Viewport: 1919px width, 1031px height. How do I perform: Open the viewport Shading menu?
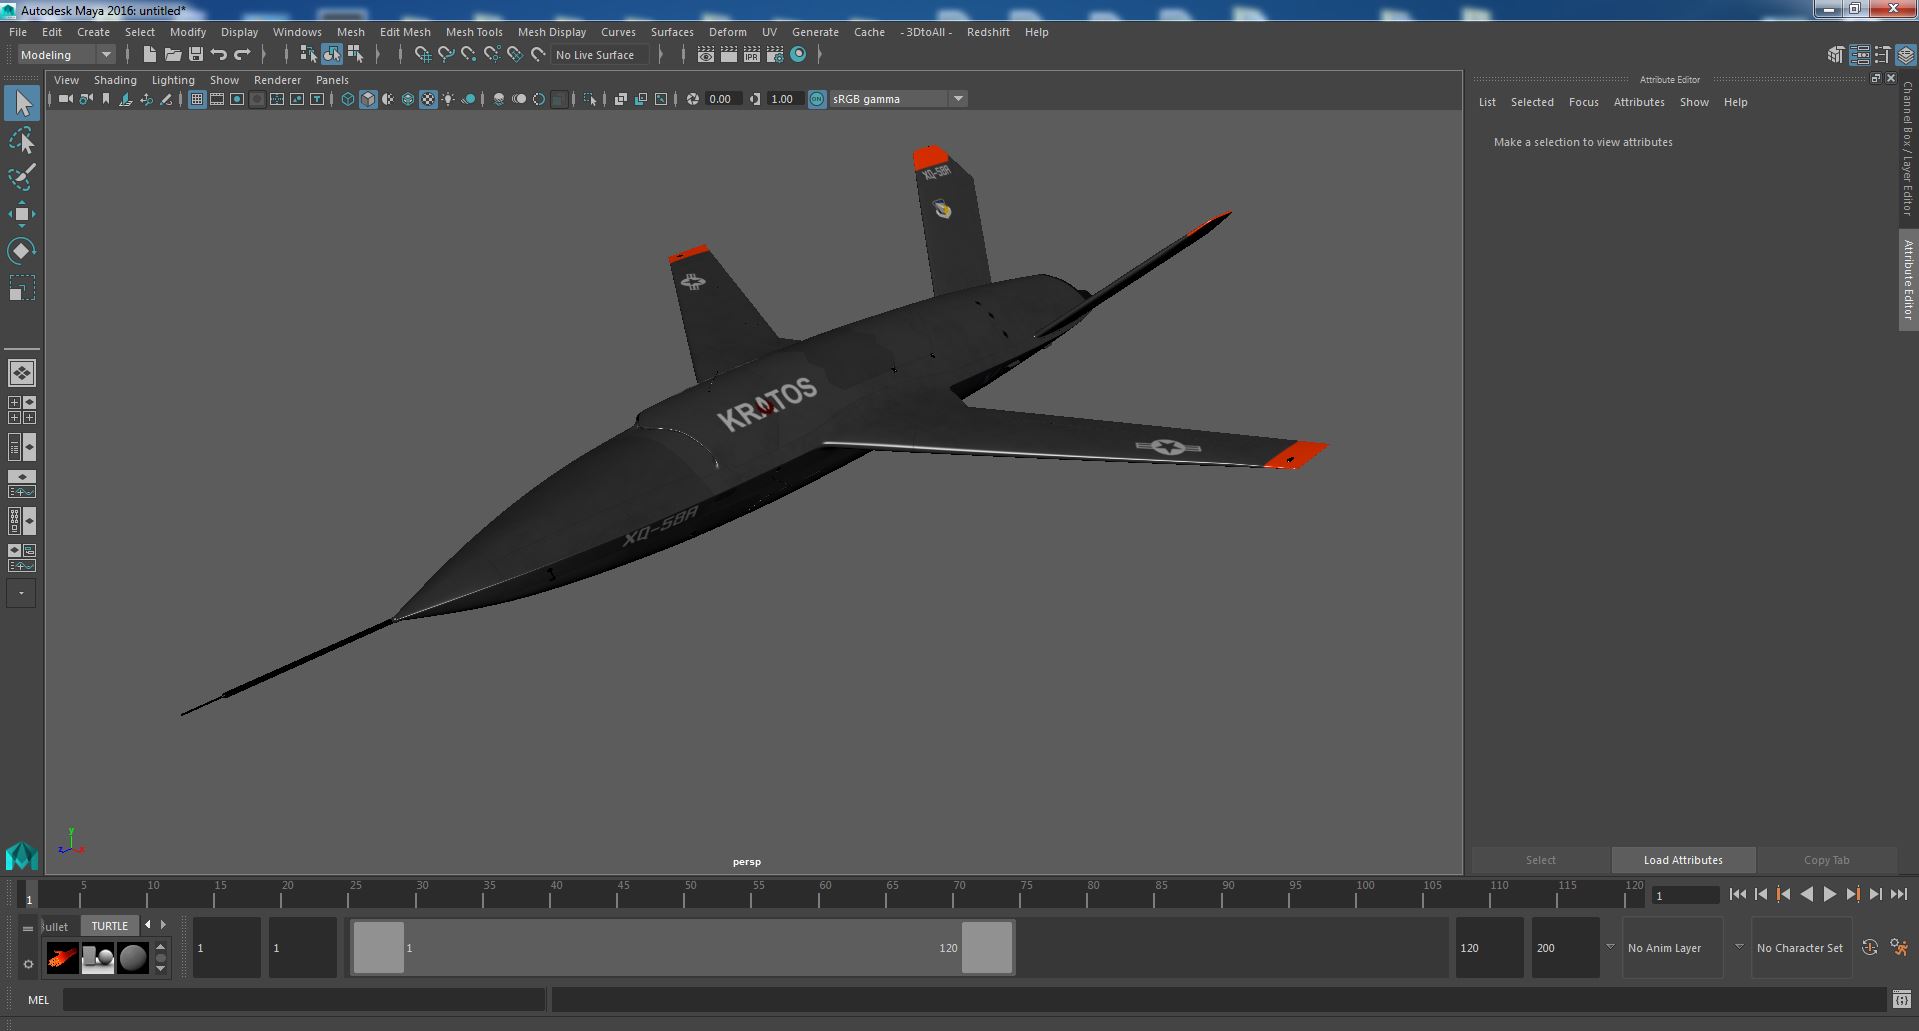(x=115, y=80)
